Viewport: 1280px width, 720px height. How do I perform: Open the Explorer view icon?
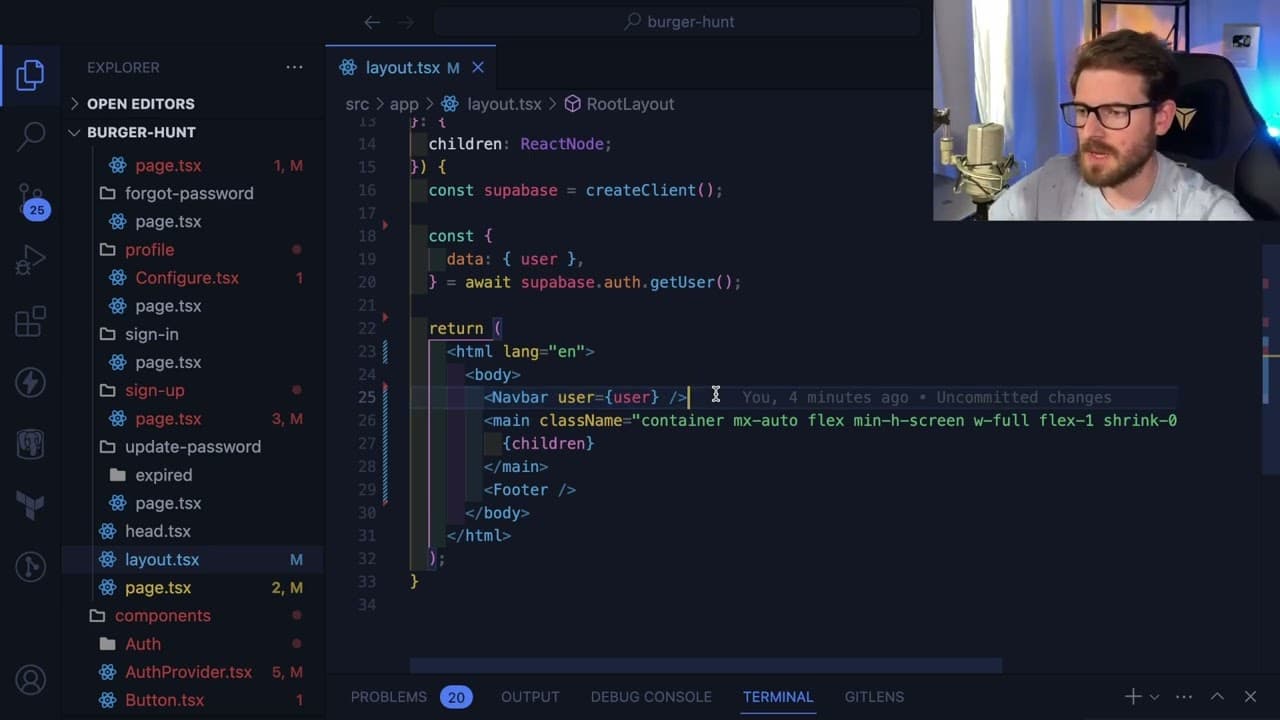click(x=30, y=75)
